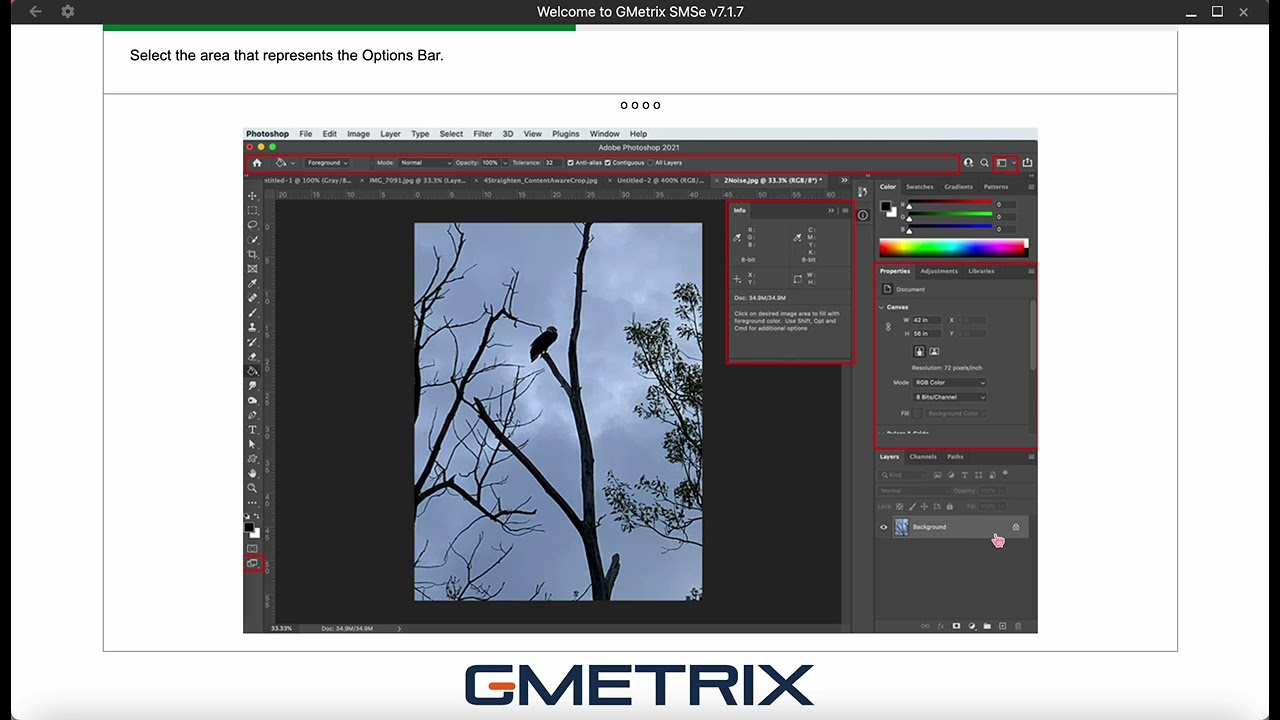
Task: Click the Tolerance value field
Action: pos(552,163)
